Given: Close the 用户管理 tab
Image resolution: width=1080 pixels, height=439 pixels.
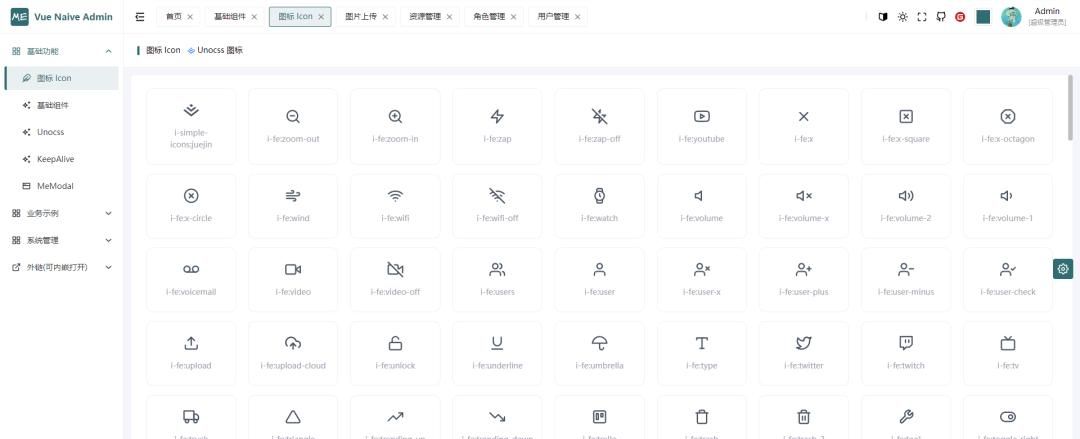Looking at the screenshot, I should pyautogui.click(x=577, y=17).
